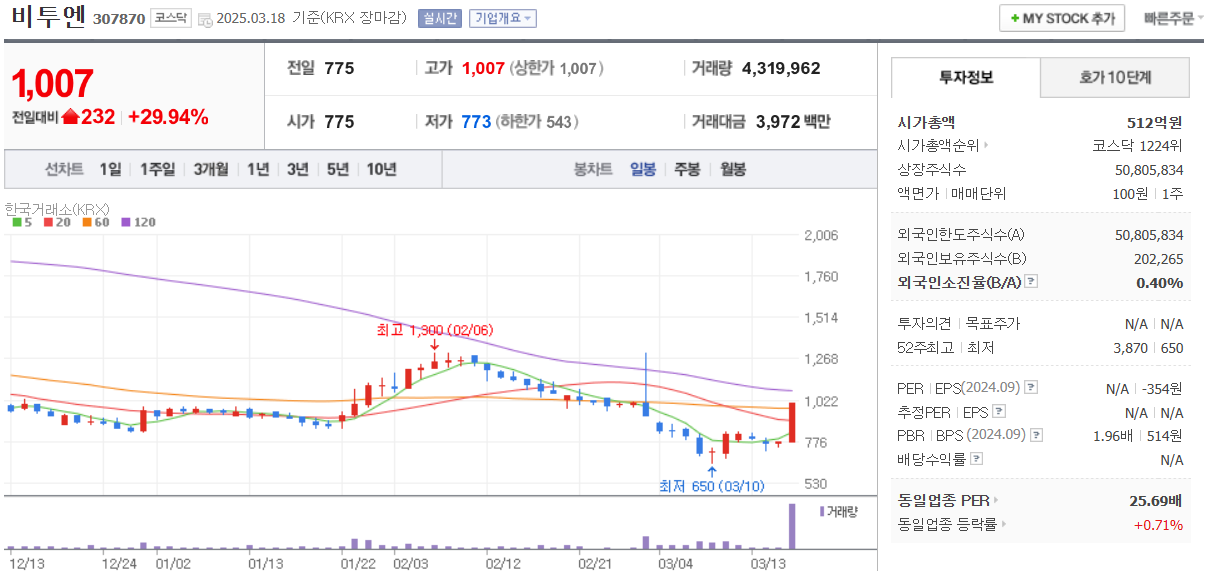Open help icon next to 추정PER EPS
This screenshot has height=571, width=1208.
pyautogui.click(x=999, y=411)
